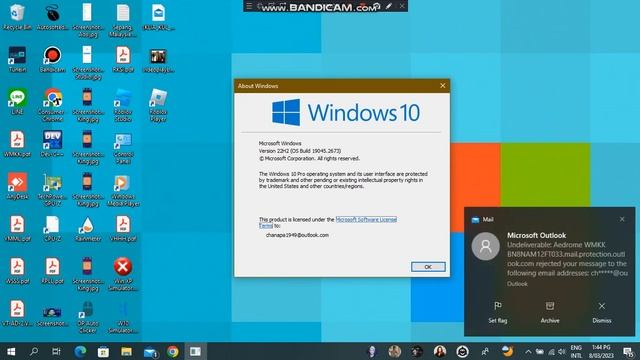This screenshot has height=360, width=640.
Task: Launch the Bandicam desktop shortcut
Action: 52,60
